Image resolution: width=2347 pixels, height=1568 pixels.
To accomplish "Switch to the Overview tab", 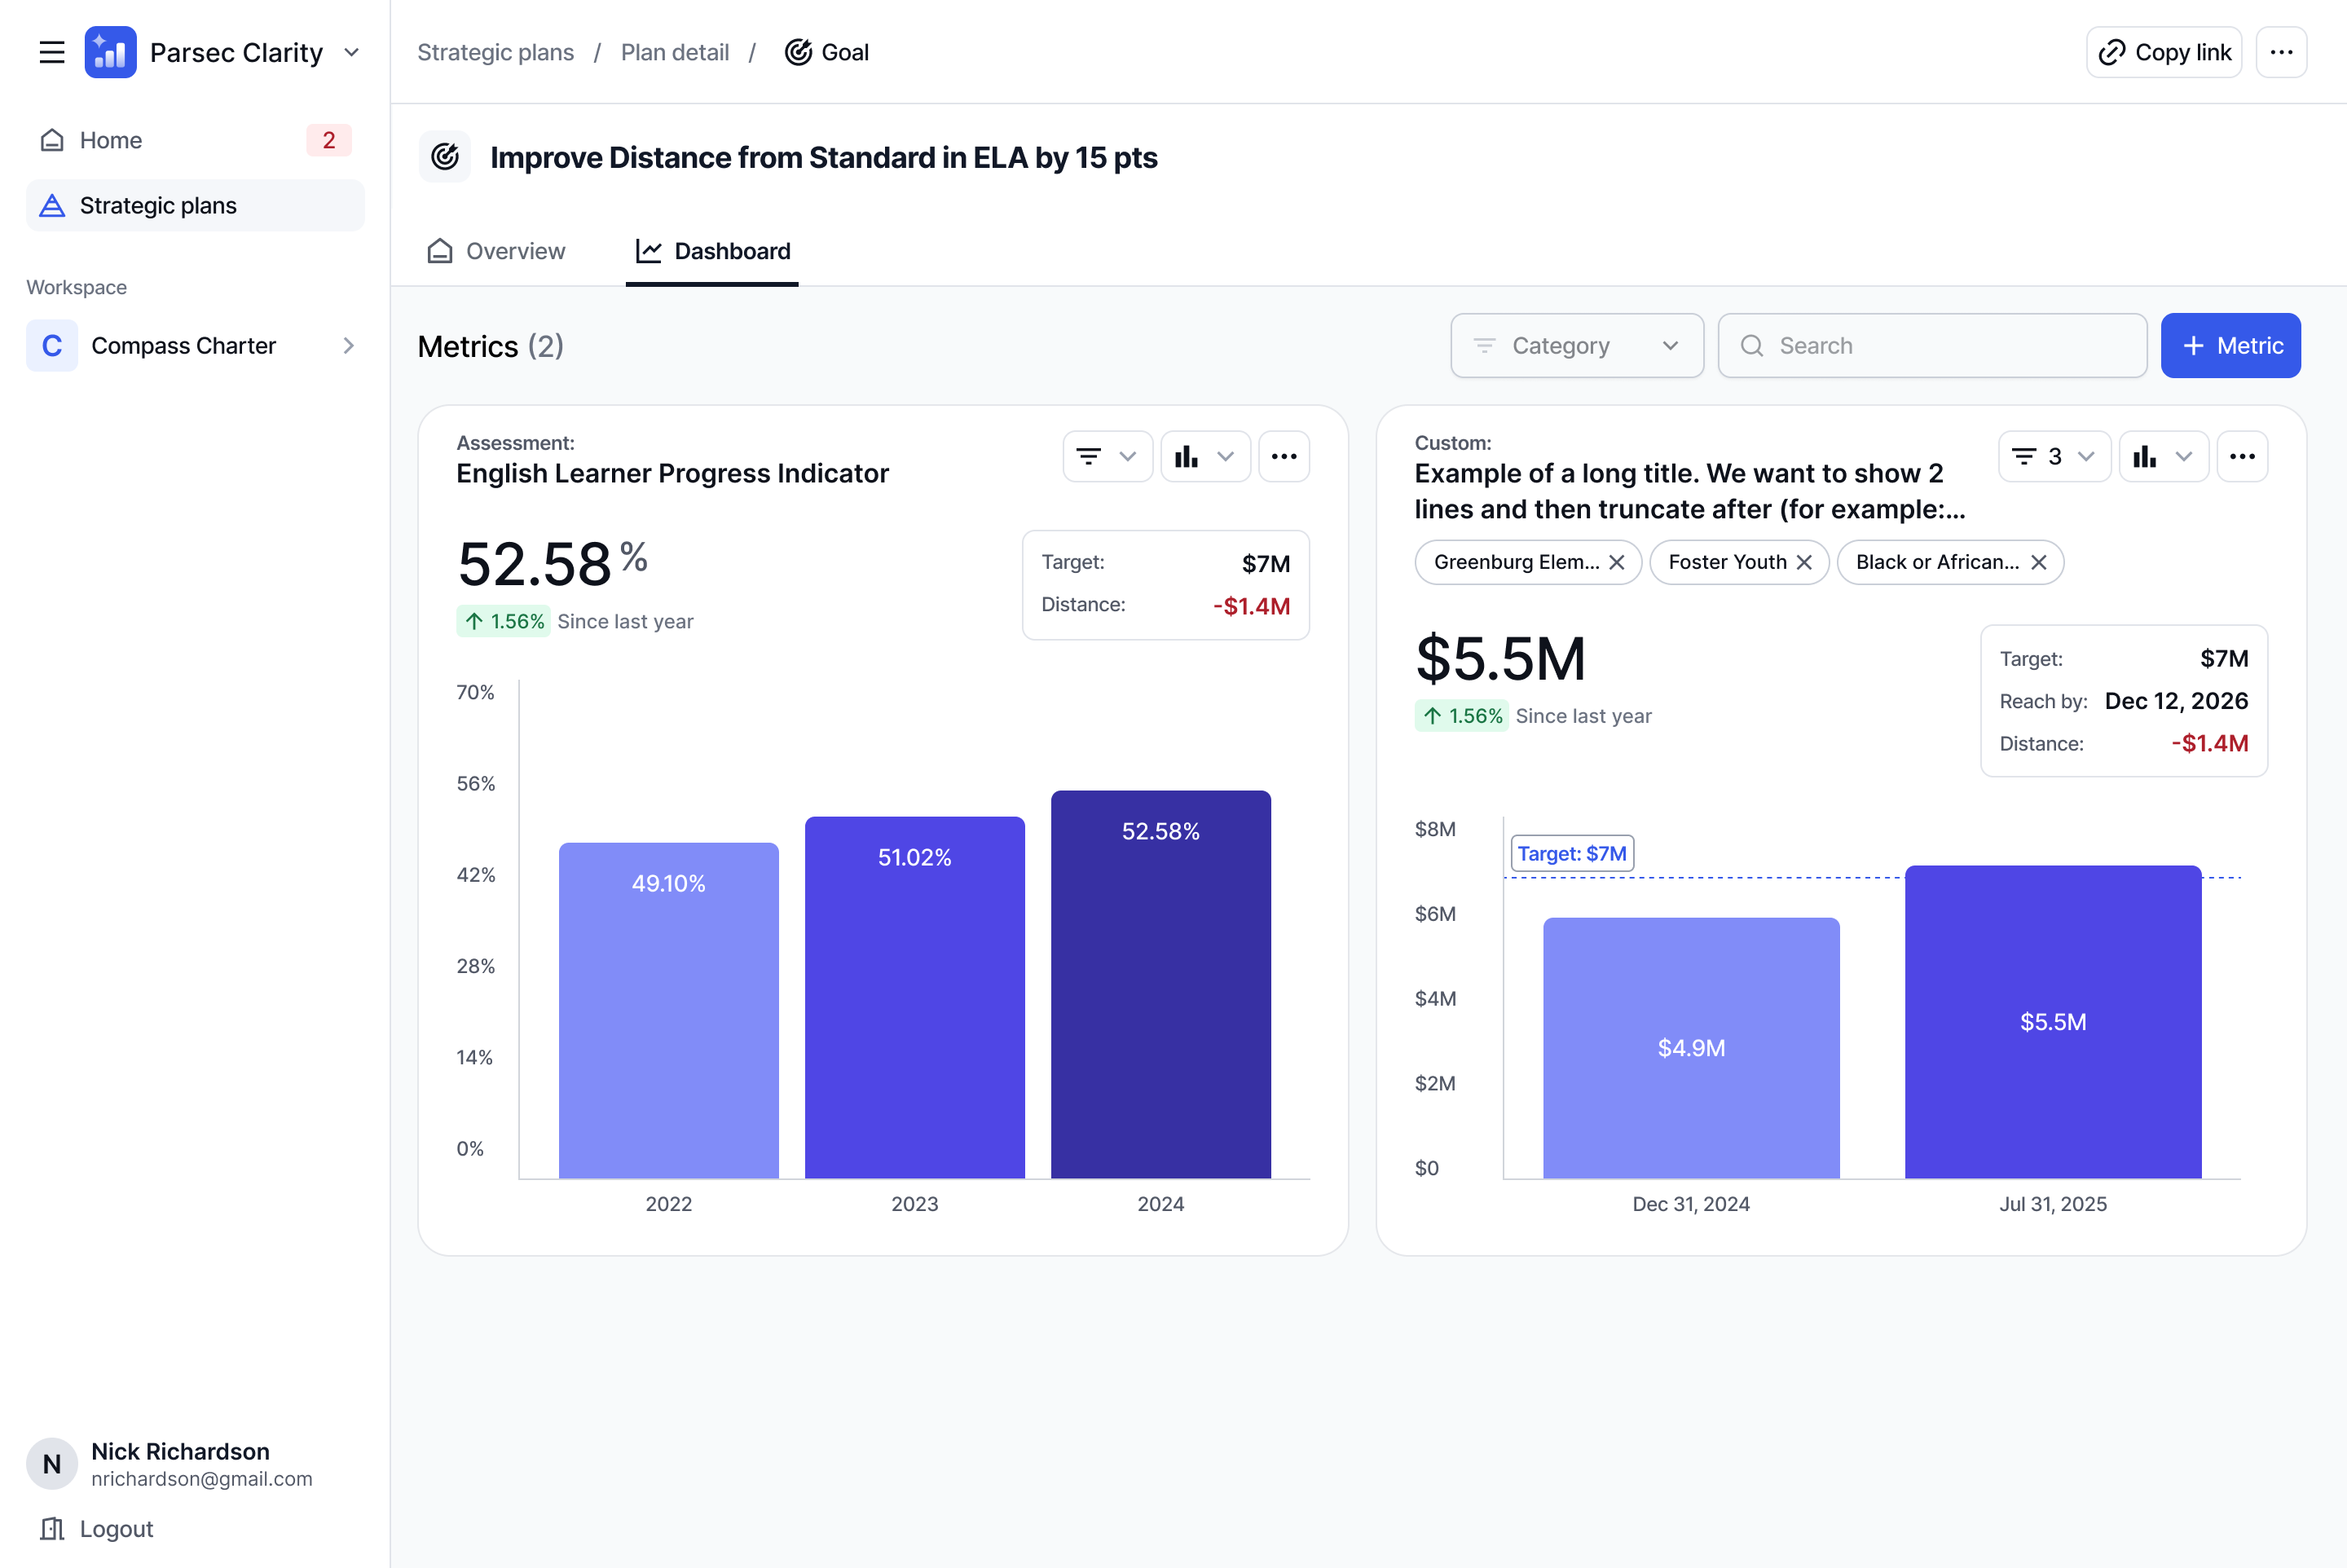I will click(496, 251).
